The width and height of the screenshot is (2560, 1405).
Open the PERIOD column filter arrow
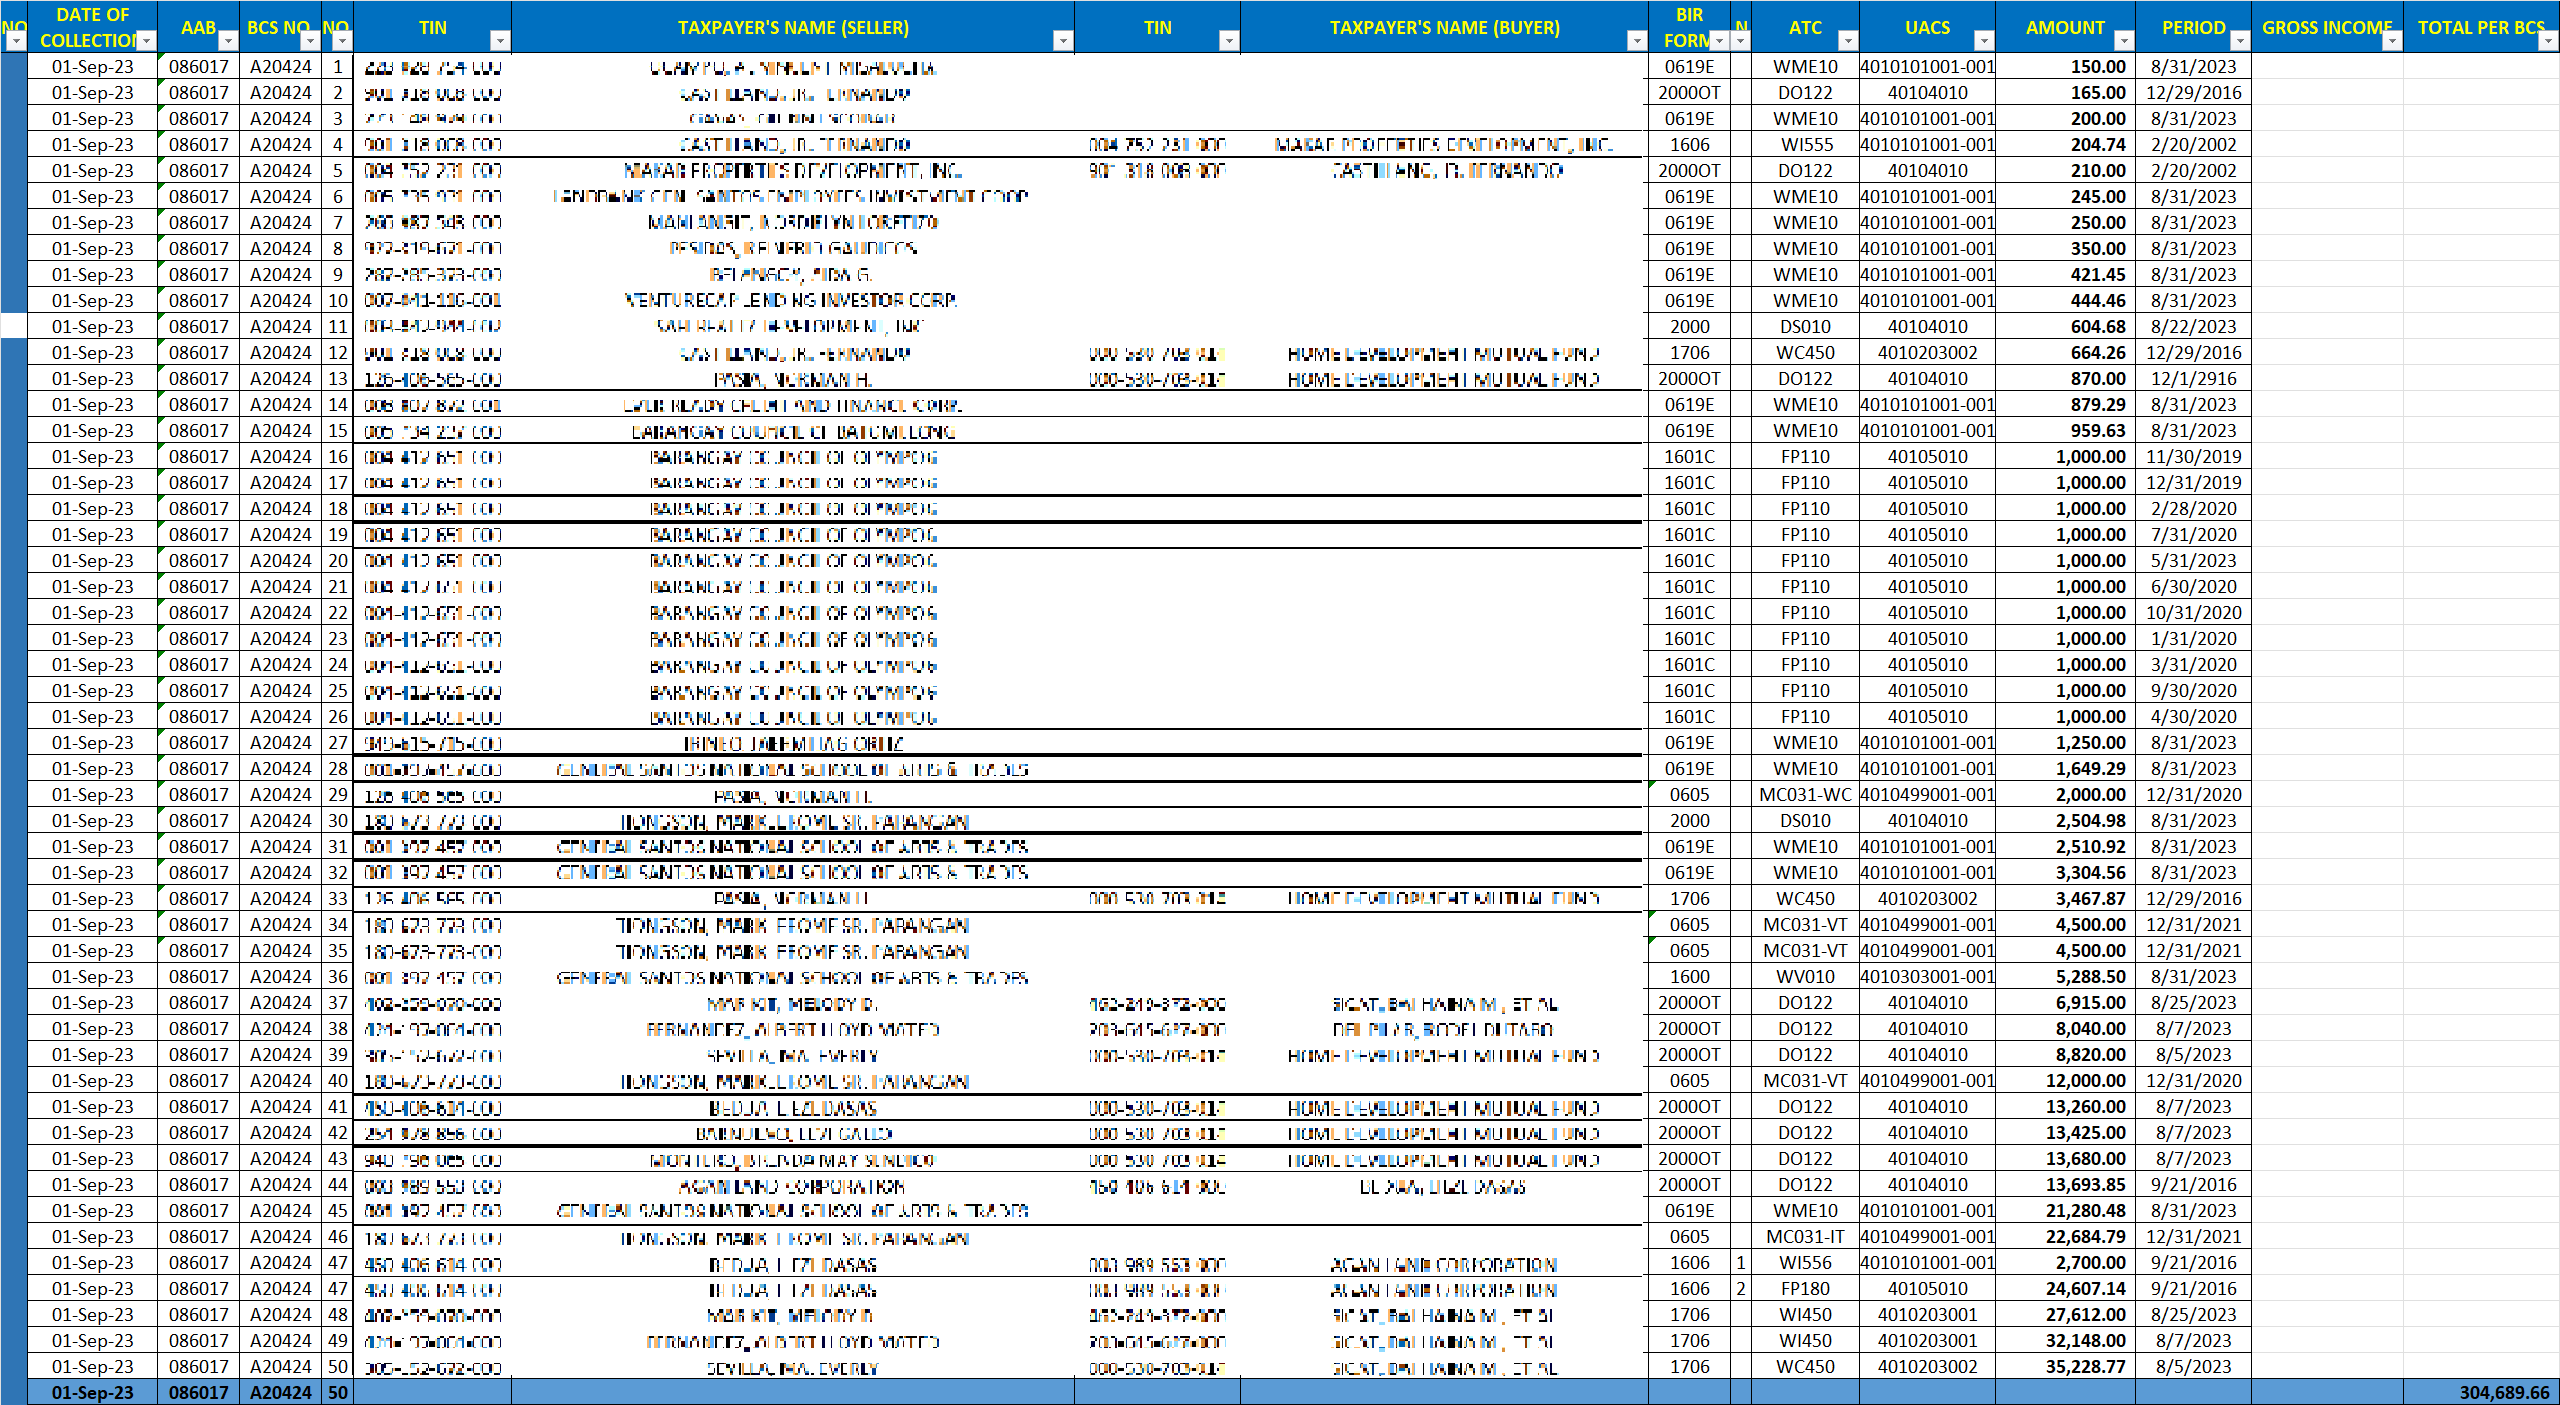click(2239, 41)
